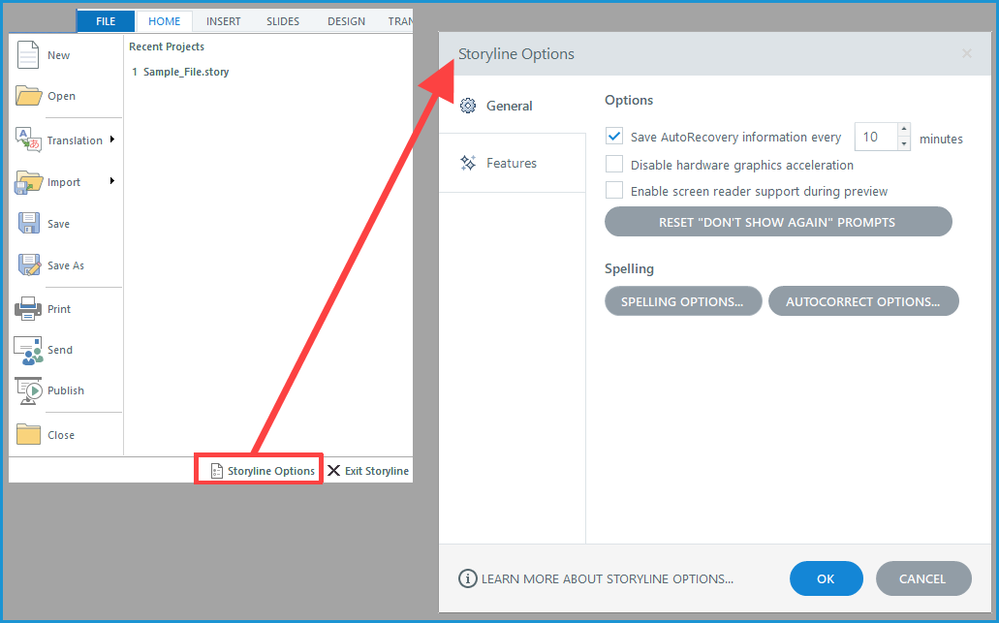Click the Publish menu label
Image resolution: width=999 pixels, height=623 pixels.
click(66, 390)
